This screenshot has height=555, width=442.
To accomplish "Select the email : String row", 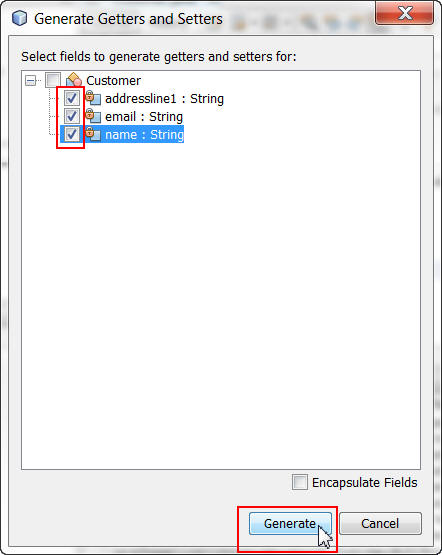I will coord(144,116).
